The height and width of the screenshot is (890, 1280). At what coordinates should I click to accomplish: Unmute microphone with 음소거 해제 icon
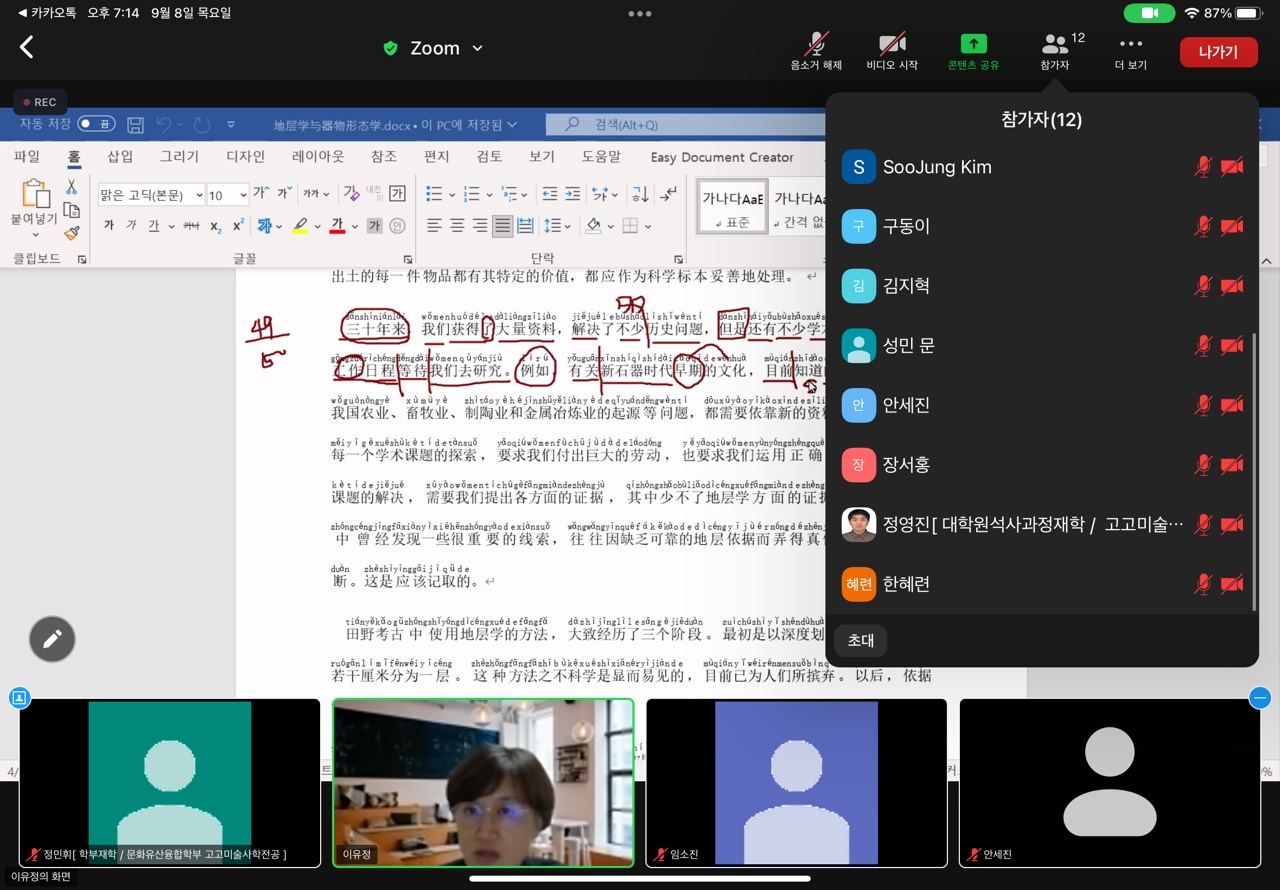[816, 45]
